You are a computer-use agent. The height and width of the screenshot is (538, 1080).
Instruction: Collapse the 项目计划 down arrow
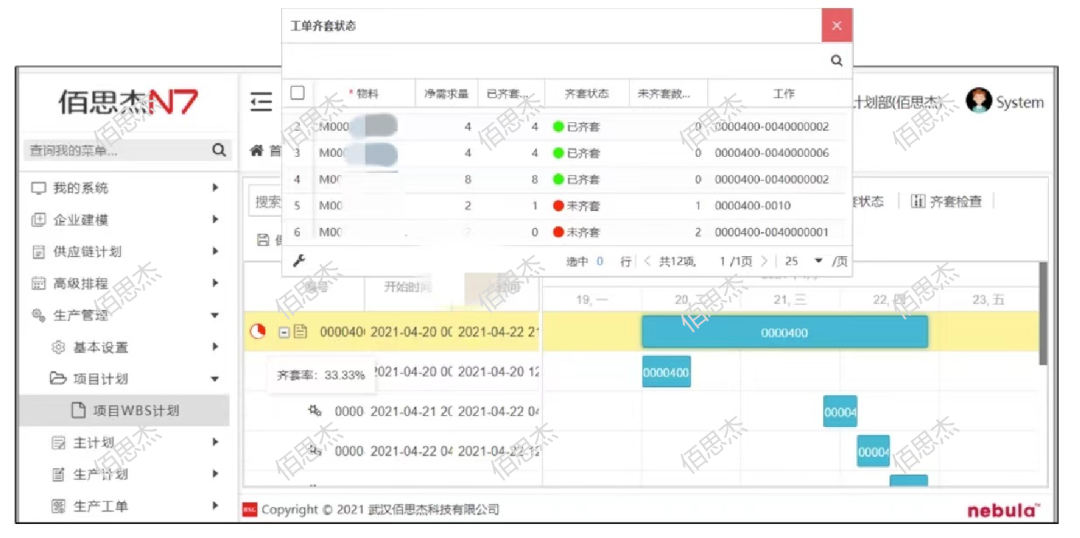click(x=214, y=379)
